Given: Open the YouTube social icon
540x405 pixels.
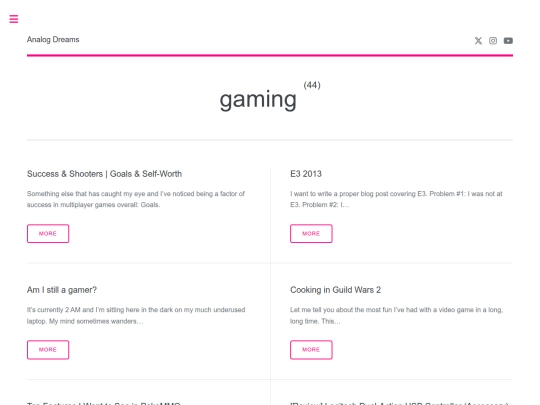Looking at the screenshot, I should pos(508,41).
